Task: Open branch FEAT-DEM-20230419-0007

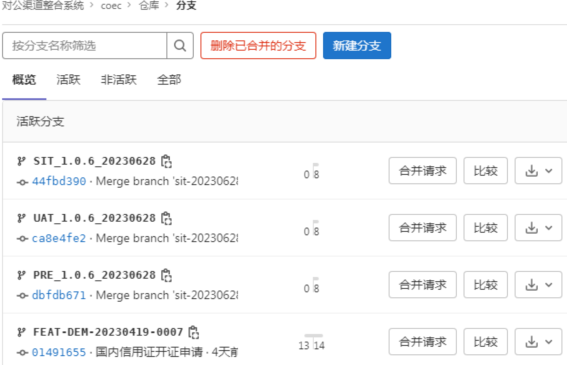Action: pos(108,332)
